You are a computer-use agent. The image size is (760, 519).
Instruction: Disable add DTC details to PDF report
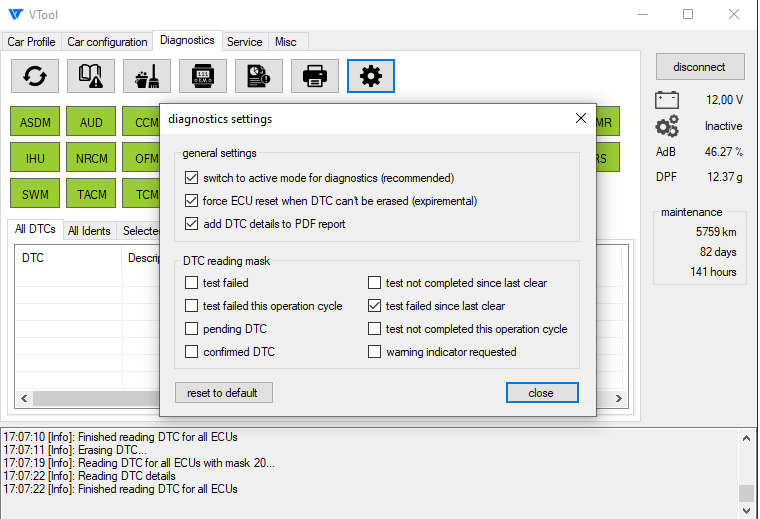192,224
